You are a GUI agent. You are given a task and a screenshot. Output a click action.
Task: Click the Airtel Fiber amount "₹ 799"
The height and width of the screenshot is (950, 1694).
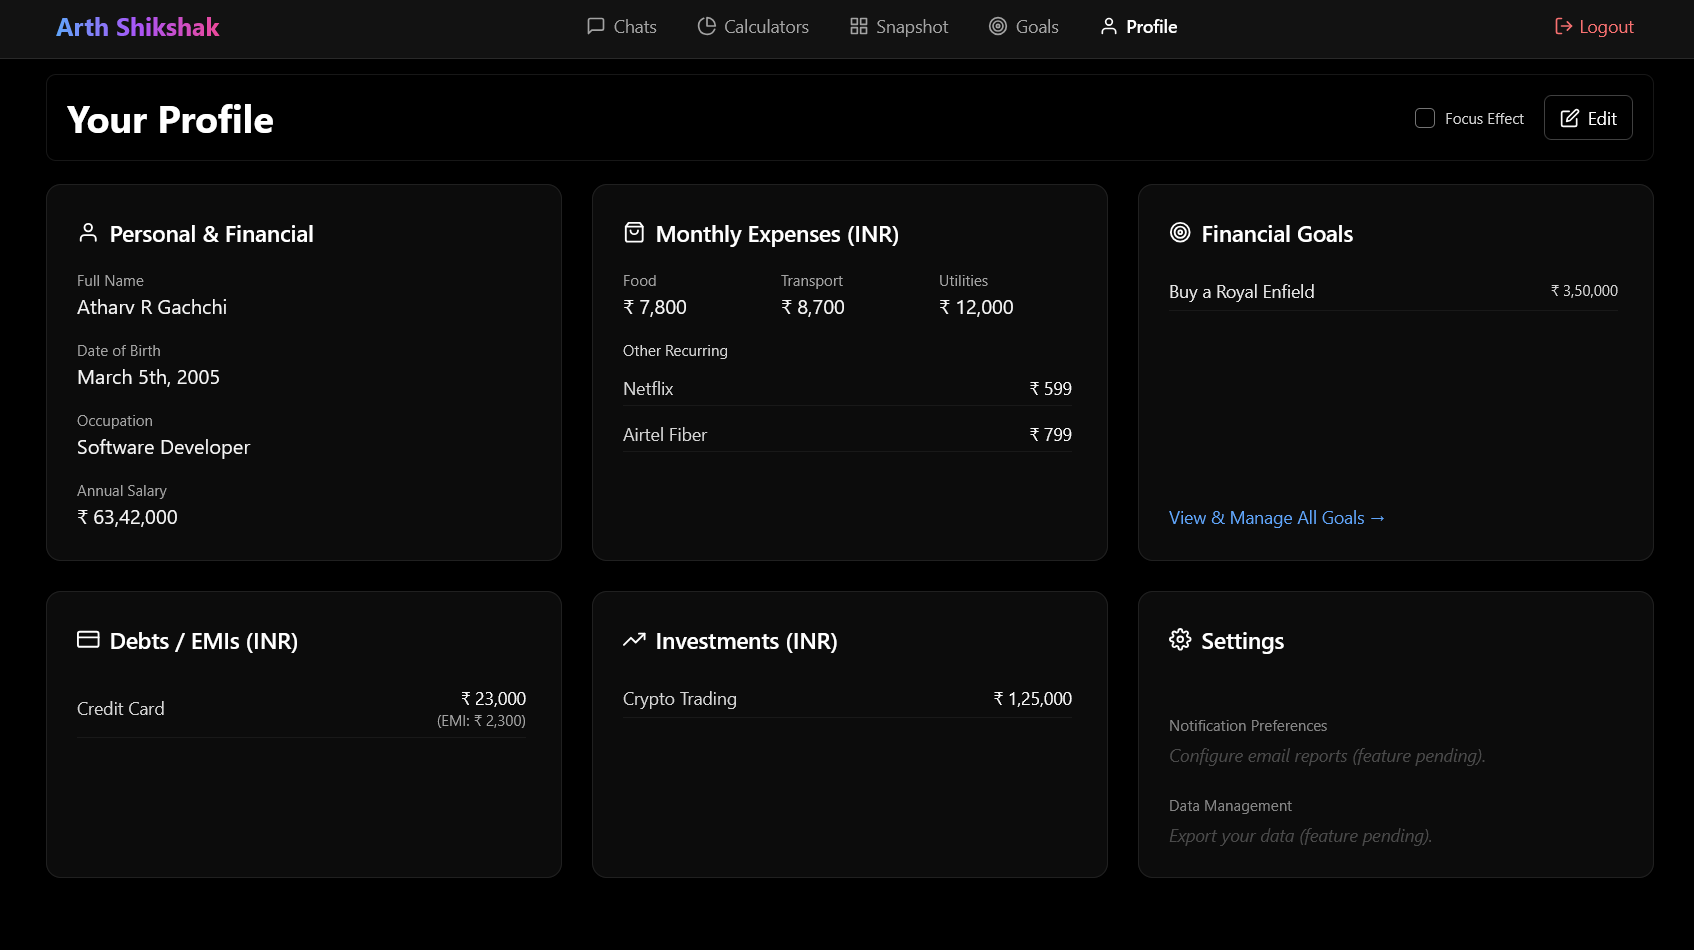coord(1050,435)
